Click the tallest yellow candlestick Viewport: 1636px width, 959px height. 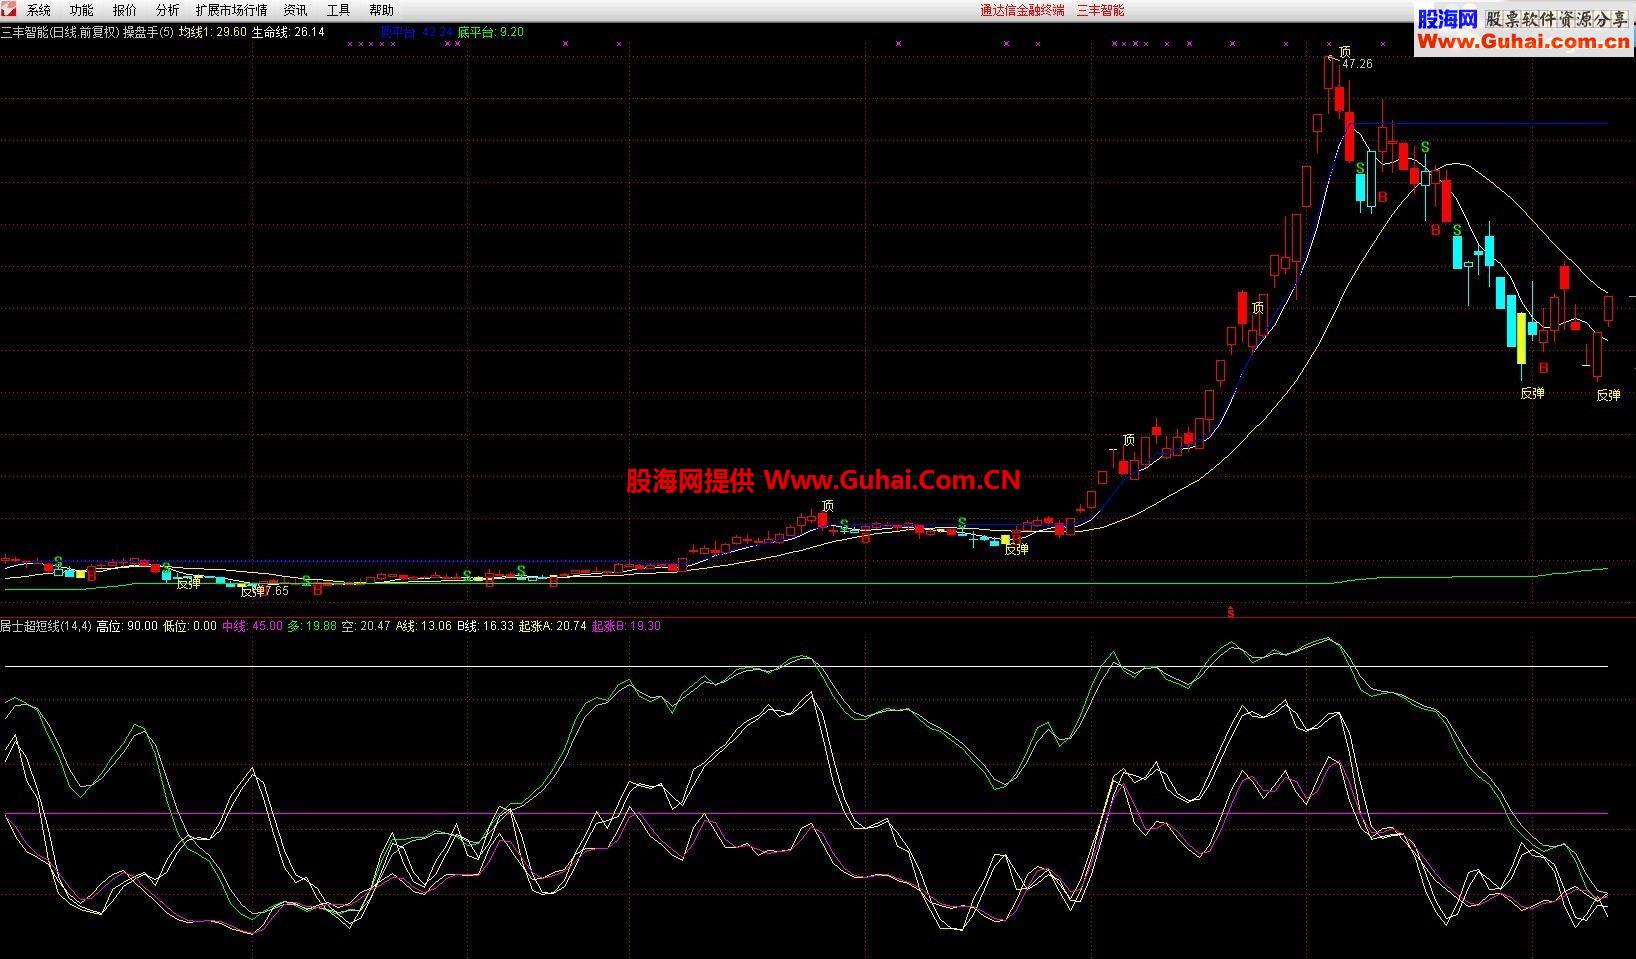point(1522,338)
